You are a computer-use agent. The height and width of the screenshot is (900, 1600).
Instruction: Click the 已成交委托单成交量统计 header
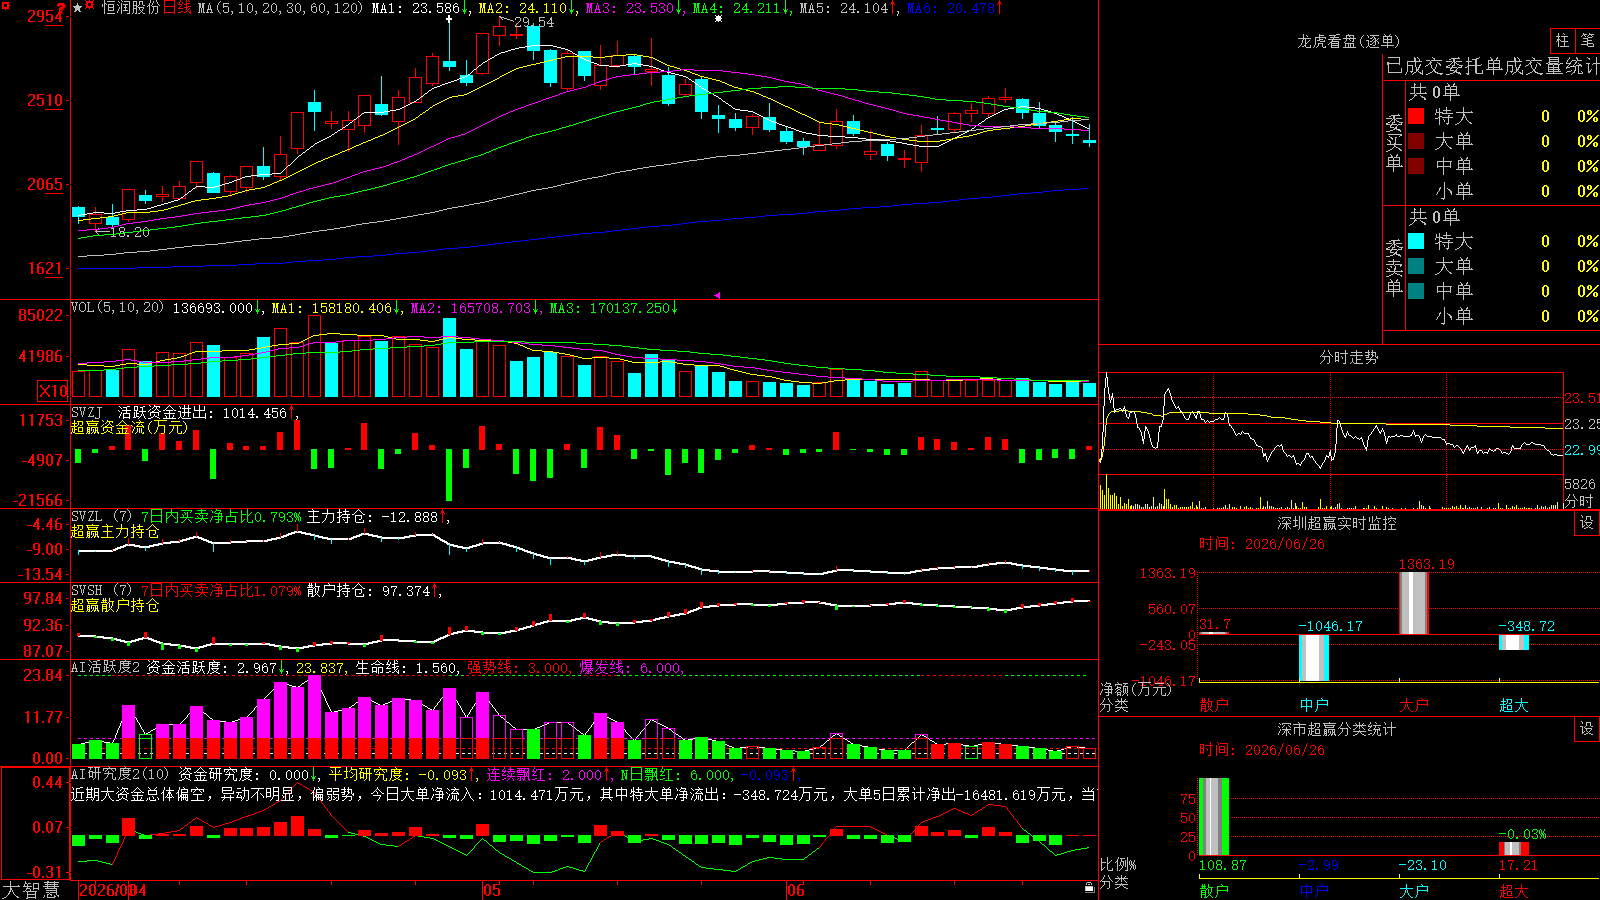pyautogui.click(x=1492, y=67)
